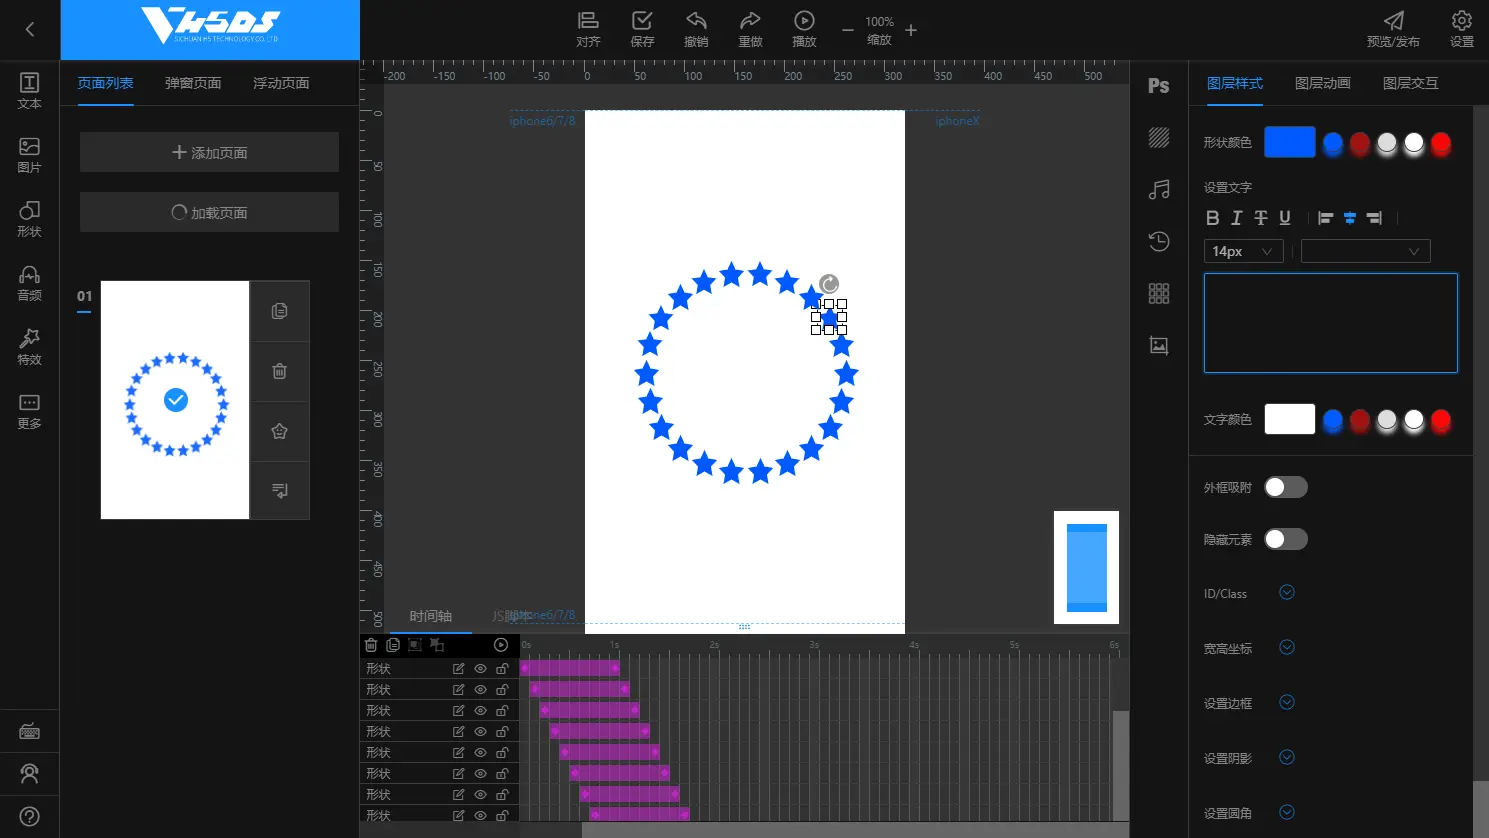Viewport: 1489px width, 838px height.
Task: Switch to the 浮动页面 tab
Action: point(281,83)
